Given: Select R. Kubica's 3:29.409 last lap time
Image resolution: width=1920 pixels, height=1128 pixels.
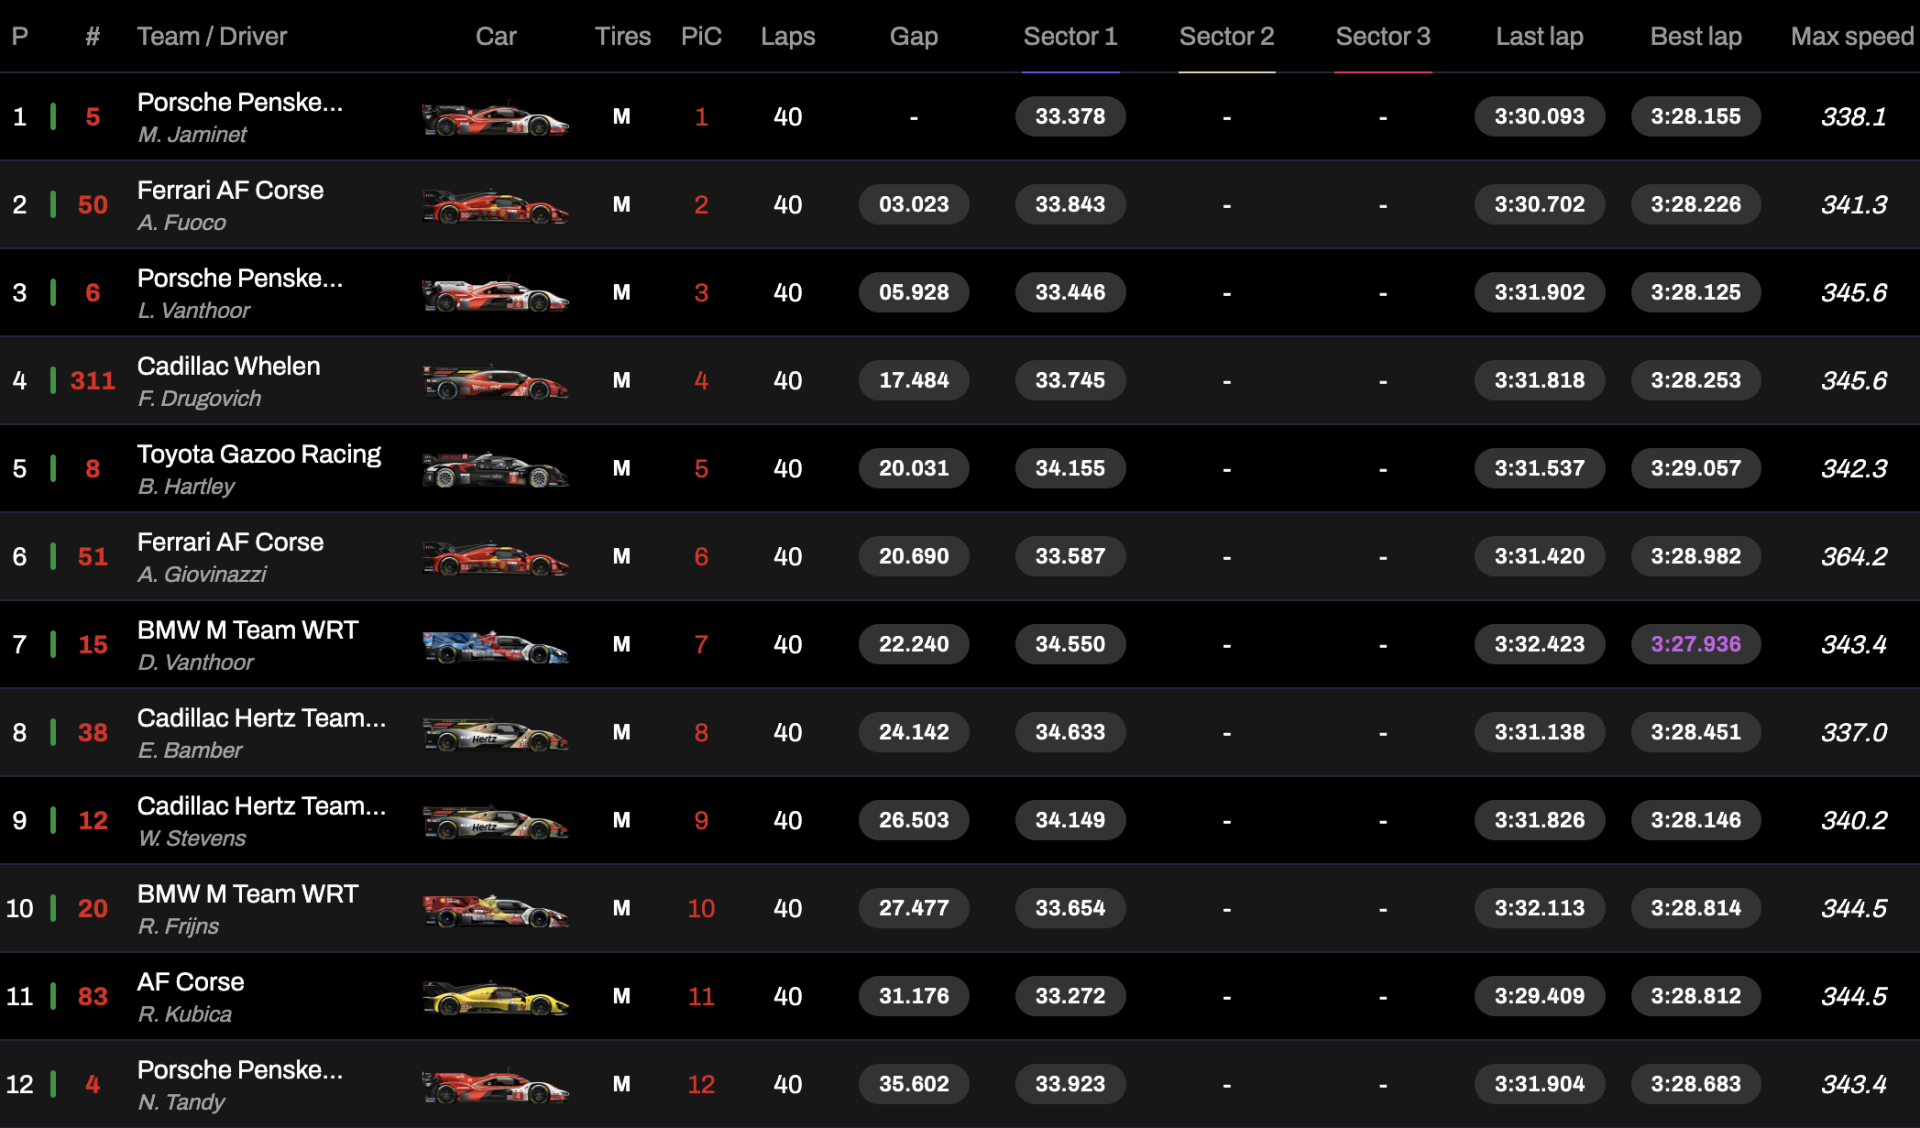Looking at the screenshot, I should point(1540,996).
